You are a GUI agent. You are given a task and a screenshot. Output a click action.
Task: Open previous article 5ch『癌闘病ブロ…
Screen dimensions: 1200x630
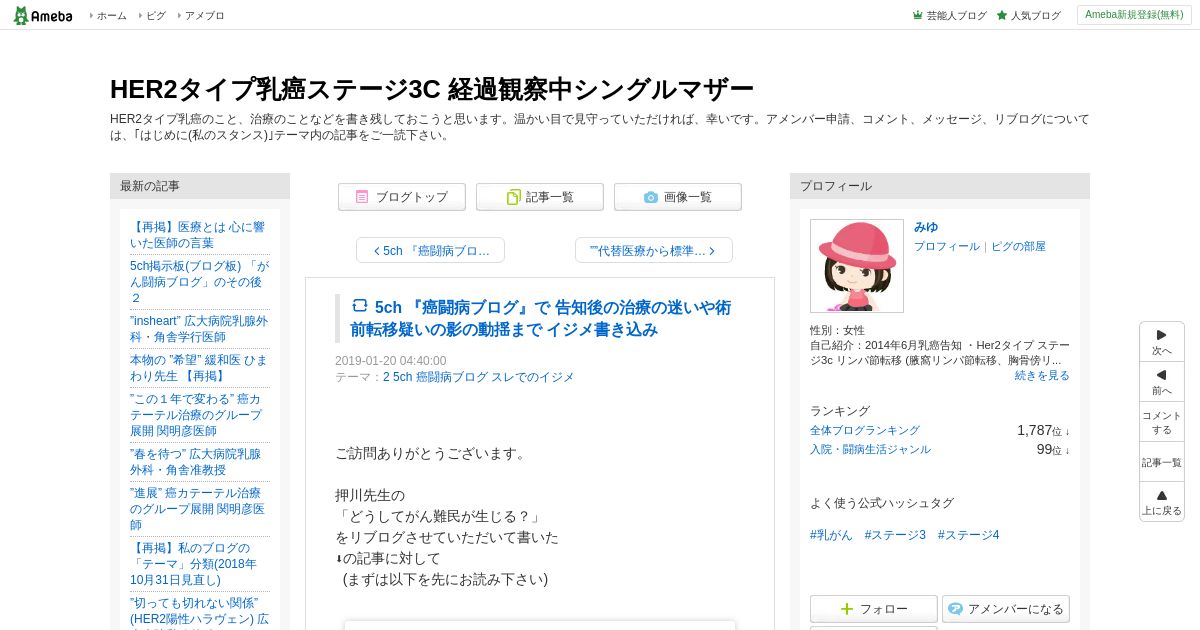(x=430, y=250)
